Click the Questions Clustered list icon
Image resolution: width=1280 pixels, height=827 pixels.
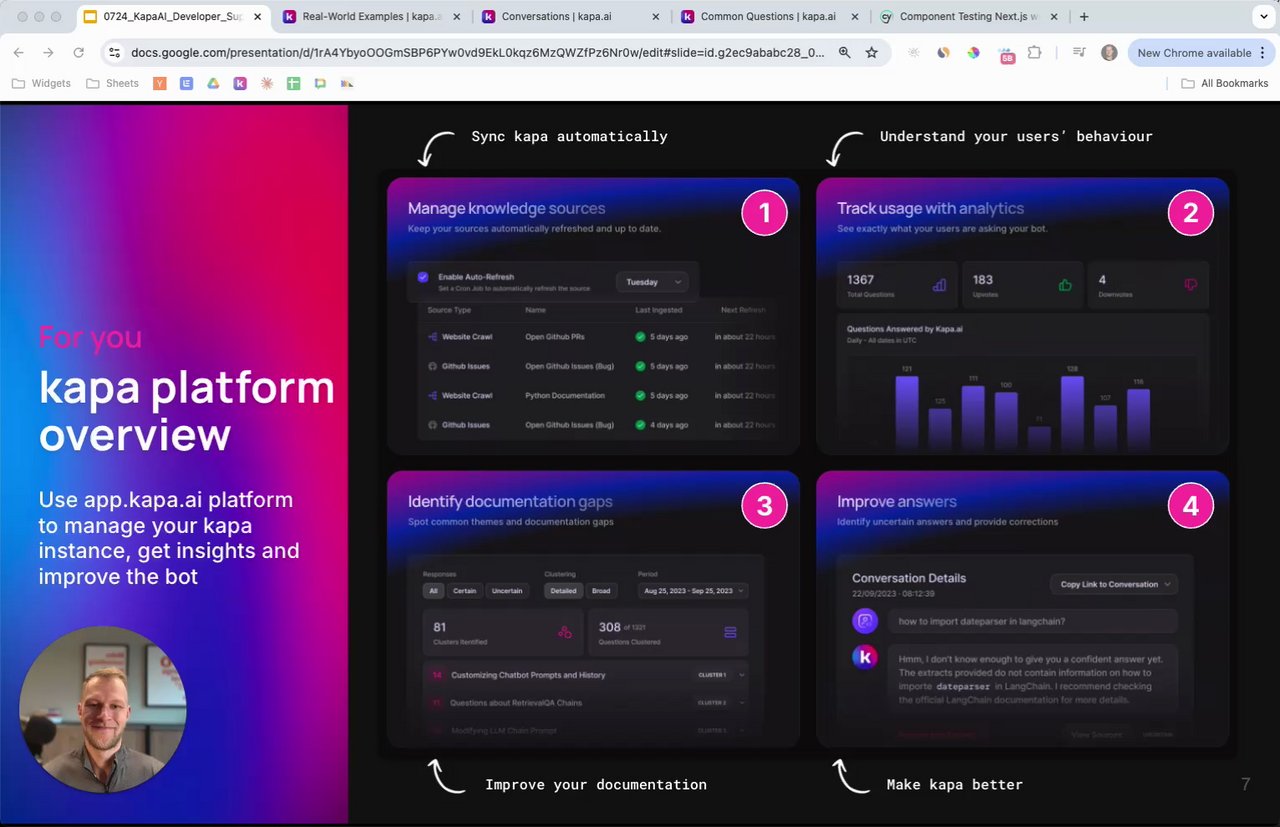[730, 632]
